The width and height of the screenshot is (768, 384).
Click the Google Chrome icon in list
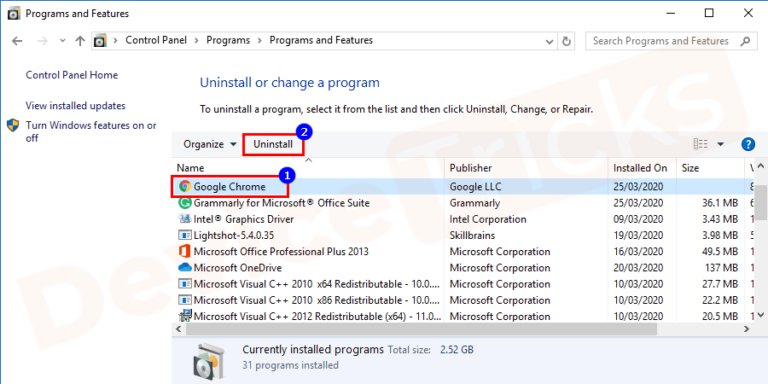pyautogui.click(x=185, y=186)
